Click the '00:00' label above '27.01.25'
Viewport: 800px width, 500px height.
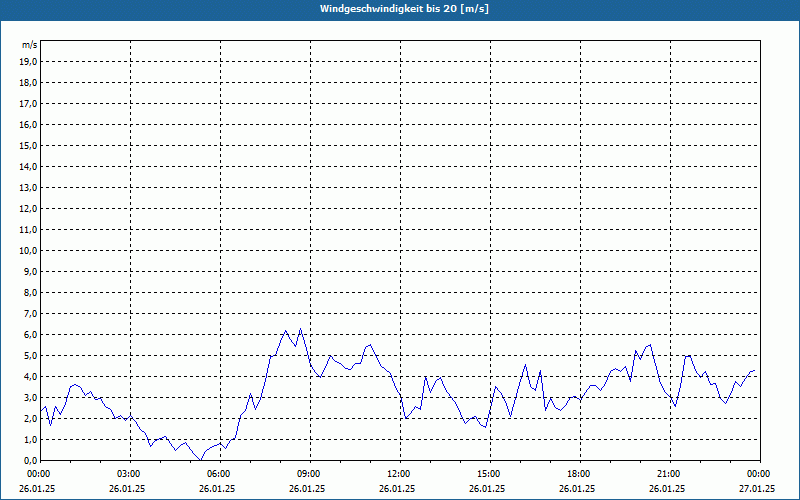(x=760, y=474)
